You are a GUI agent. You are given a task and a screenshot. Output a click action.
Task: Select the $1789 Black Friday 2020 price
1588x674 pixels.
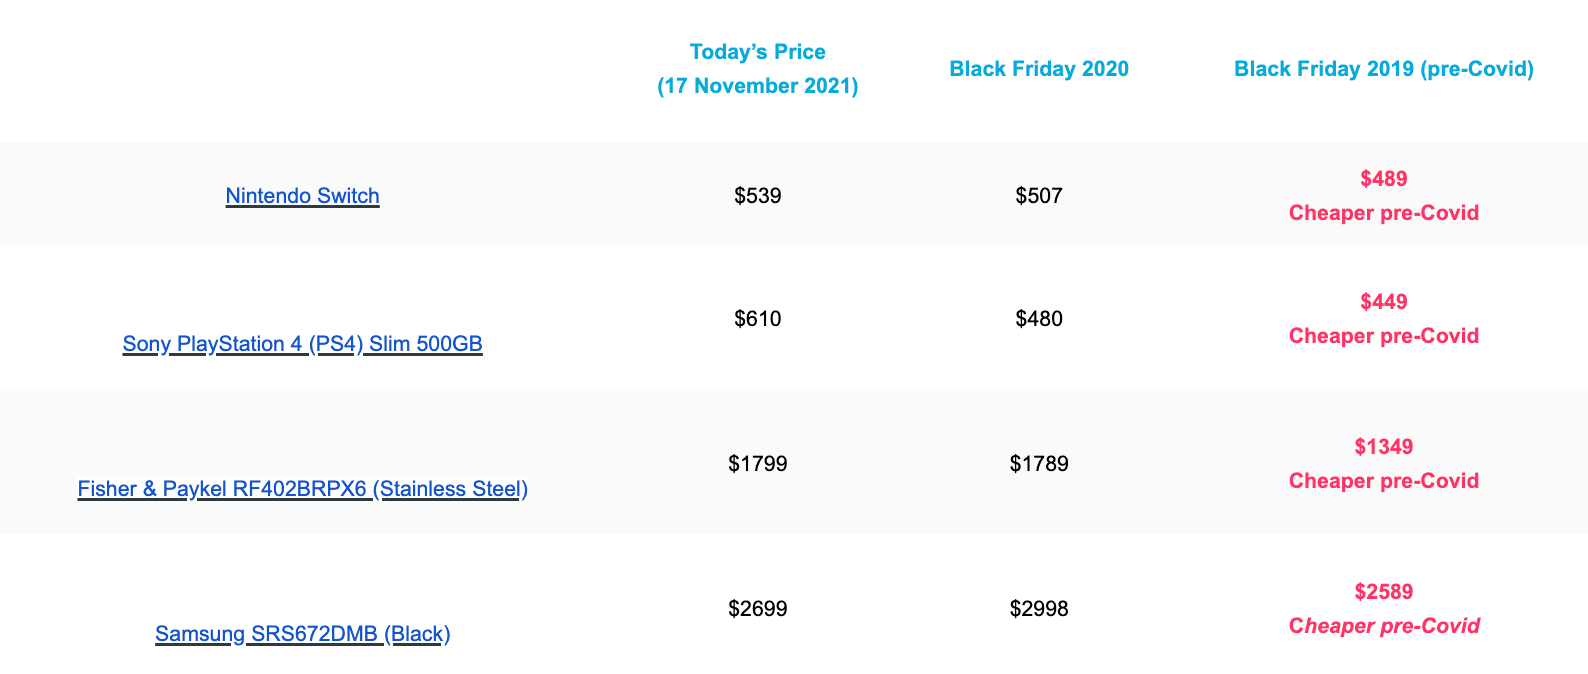[x=1039, y=464]
